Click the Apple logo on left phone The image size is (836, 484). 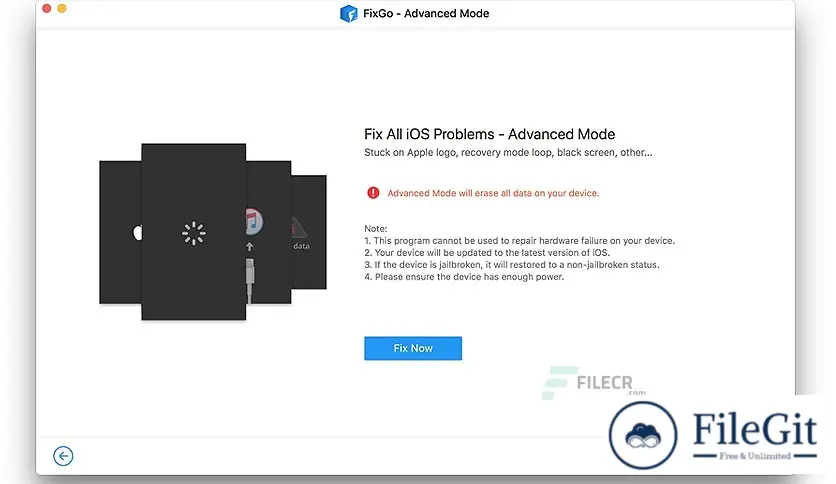pos(137,232)
